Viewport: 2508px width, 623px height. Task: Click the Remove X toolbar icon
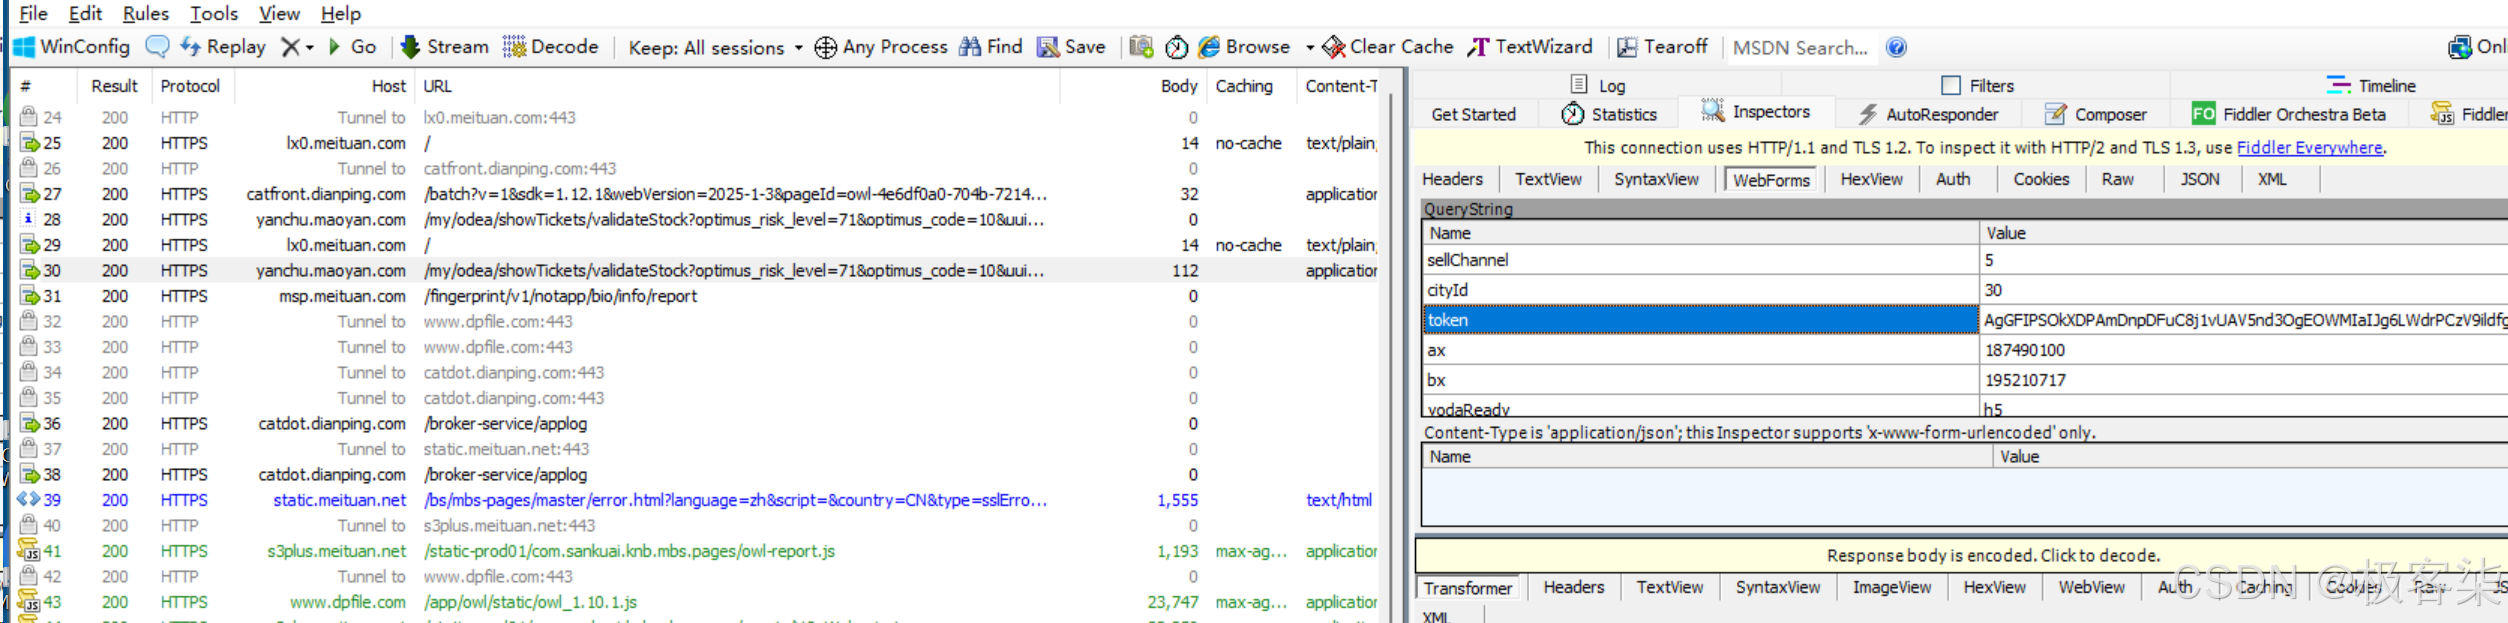pos(290,47)
